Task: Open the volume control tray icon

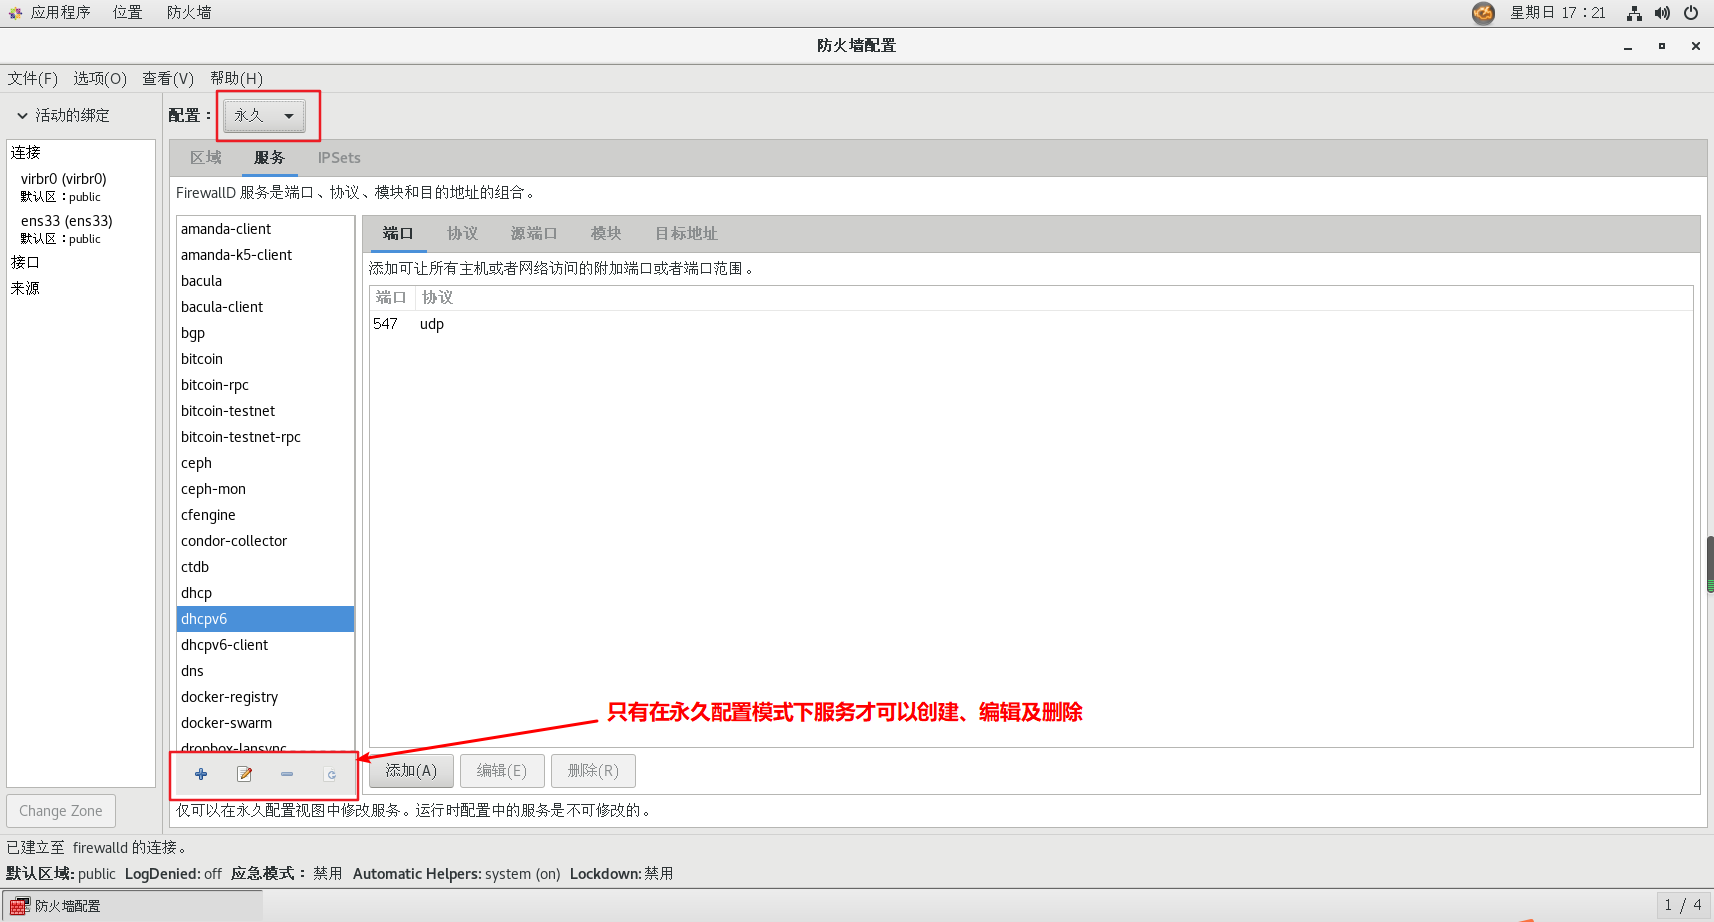Action: coord(1662,13)
